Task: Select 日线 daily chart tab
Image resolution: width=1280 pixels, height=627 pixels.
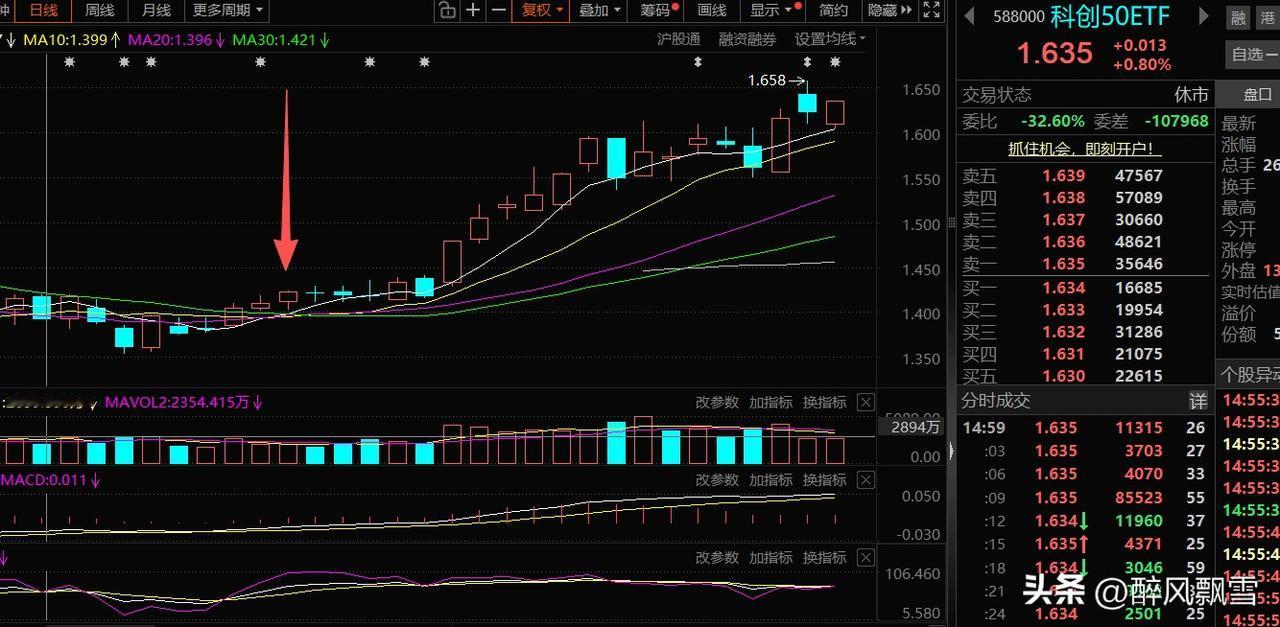Action: click(43, 11)
